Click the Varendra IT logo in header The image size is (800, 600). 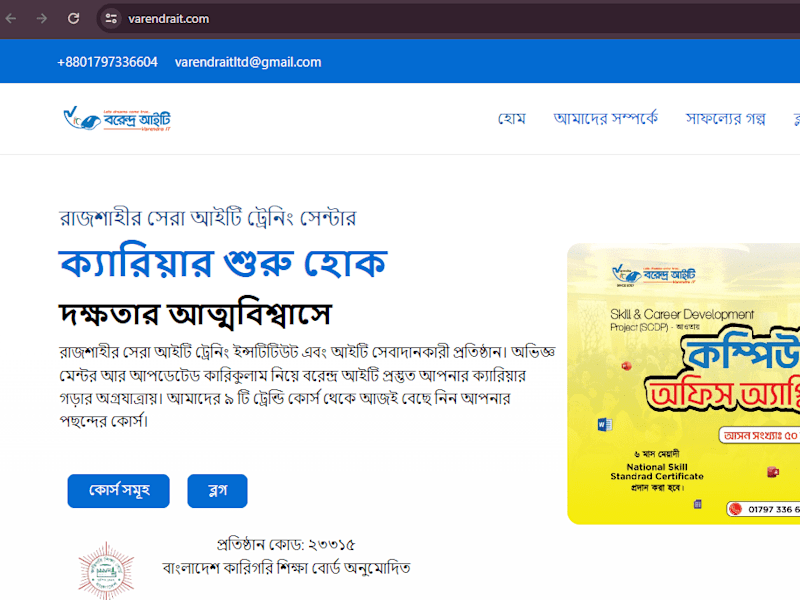coord(117,119)
